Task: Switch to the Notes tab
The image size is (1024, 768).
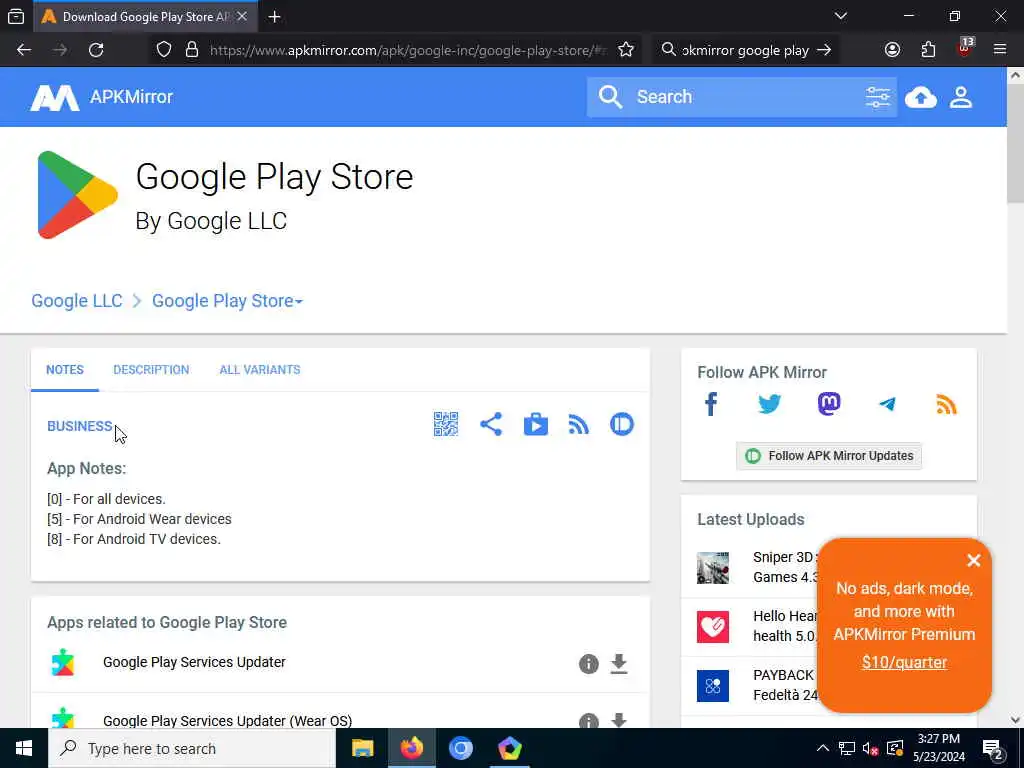Action: (x=65, y=370)
